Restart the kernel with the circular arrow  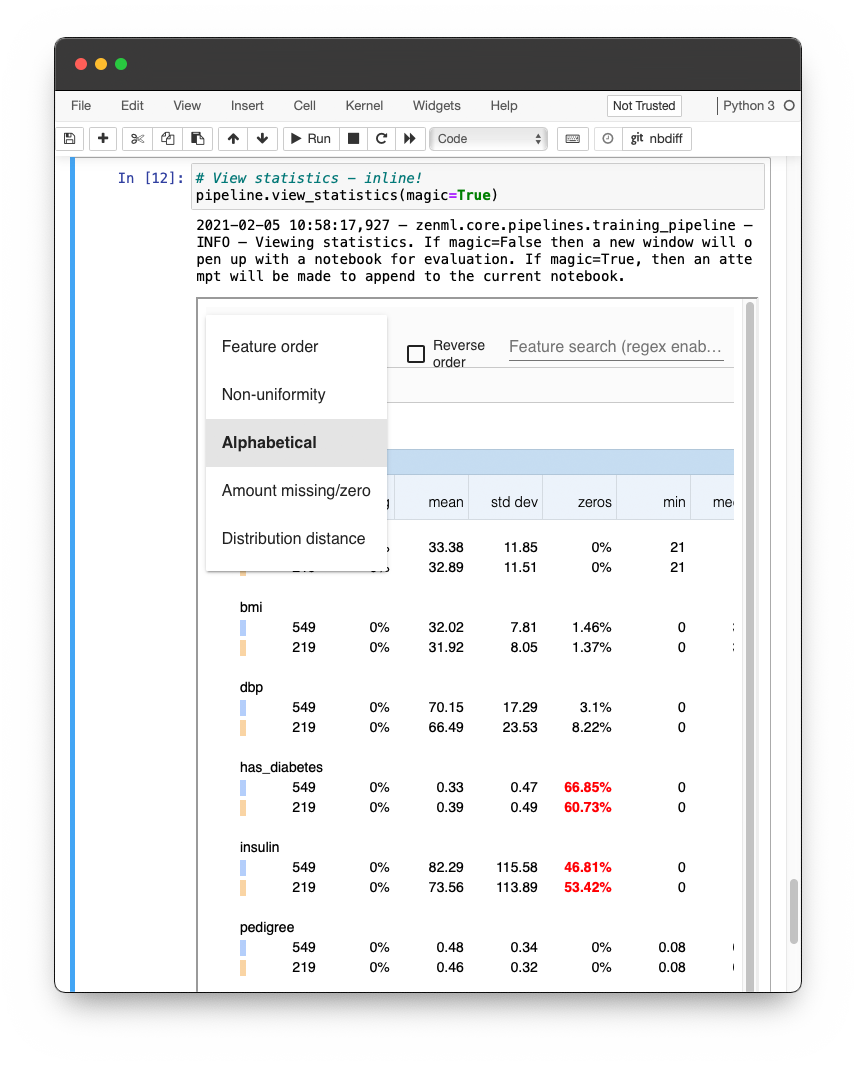[381, 139]
